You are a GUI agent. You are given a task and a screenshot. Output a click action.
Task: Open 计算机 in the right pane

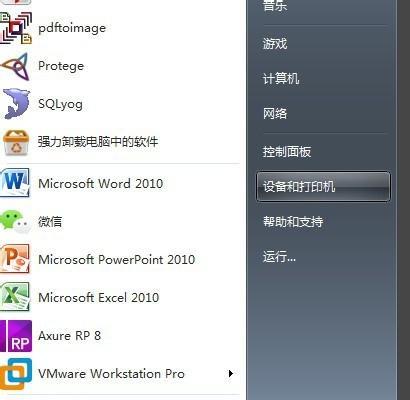point(281,79)
